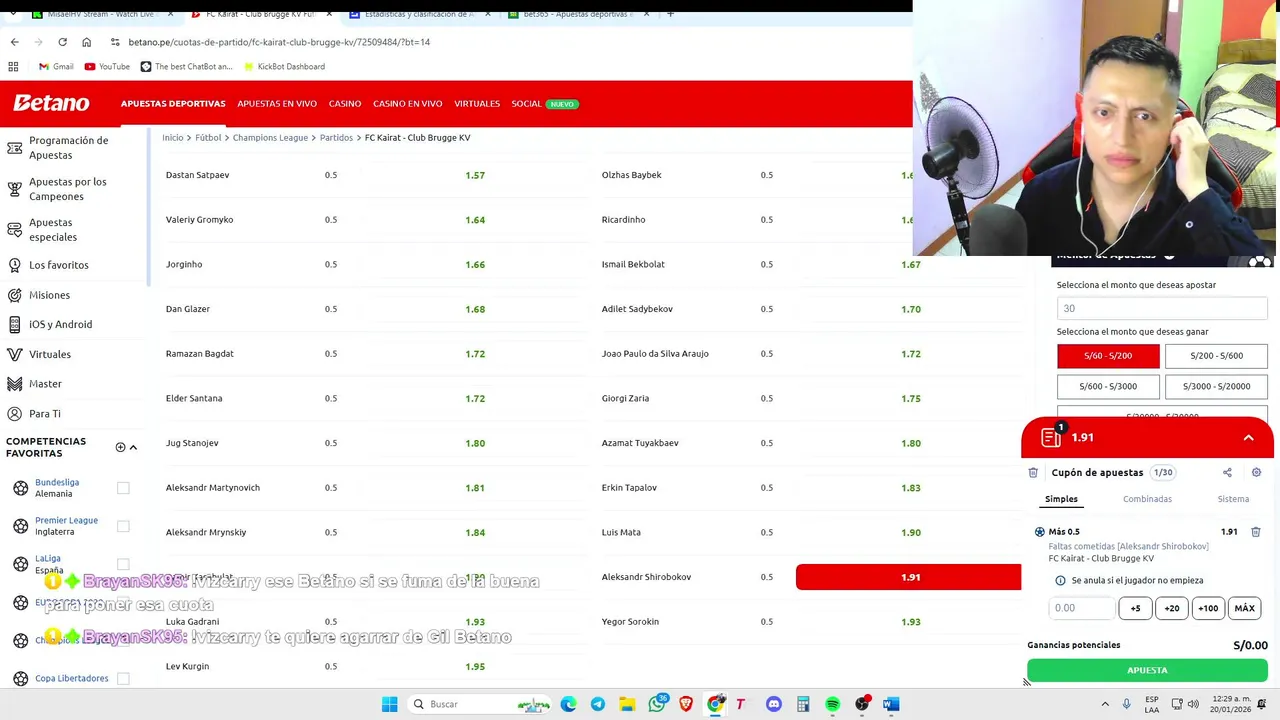Add +100 to the stake
Viewport: 1280px width, 720px height.
coord(1208,608)
